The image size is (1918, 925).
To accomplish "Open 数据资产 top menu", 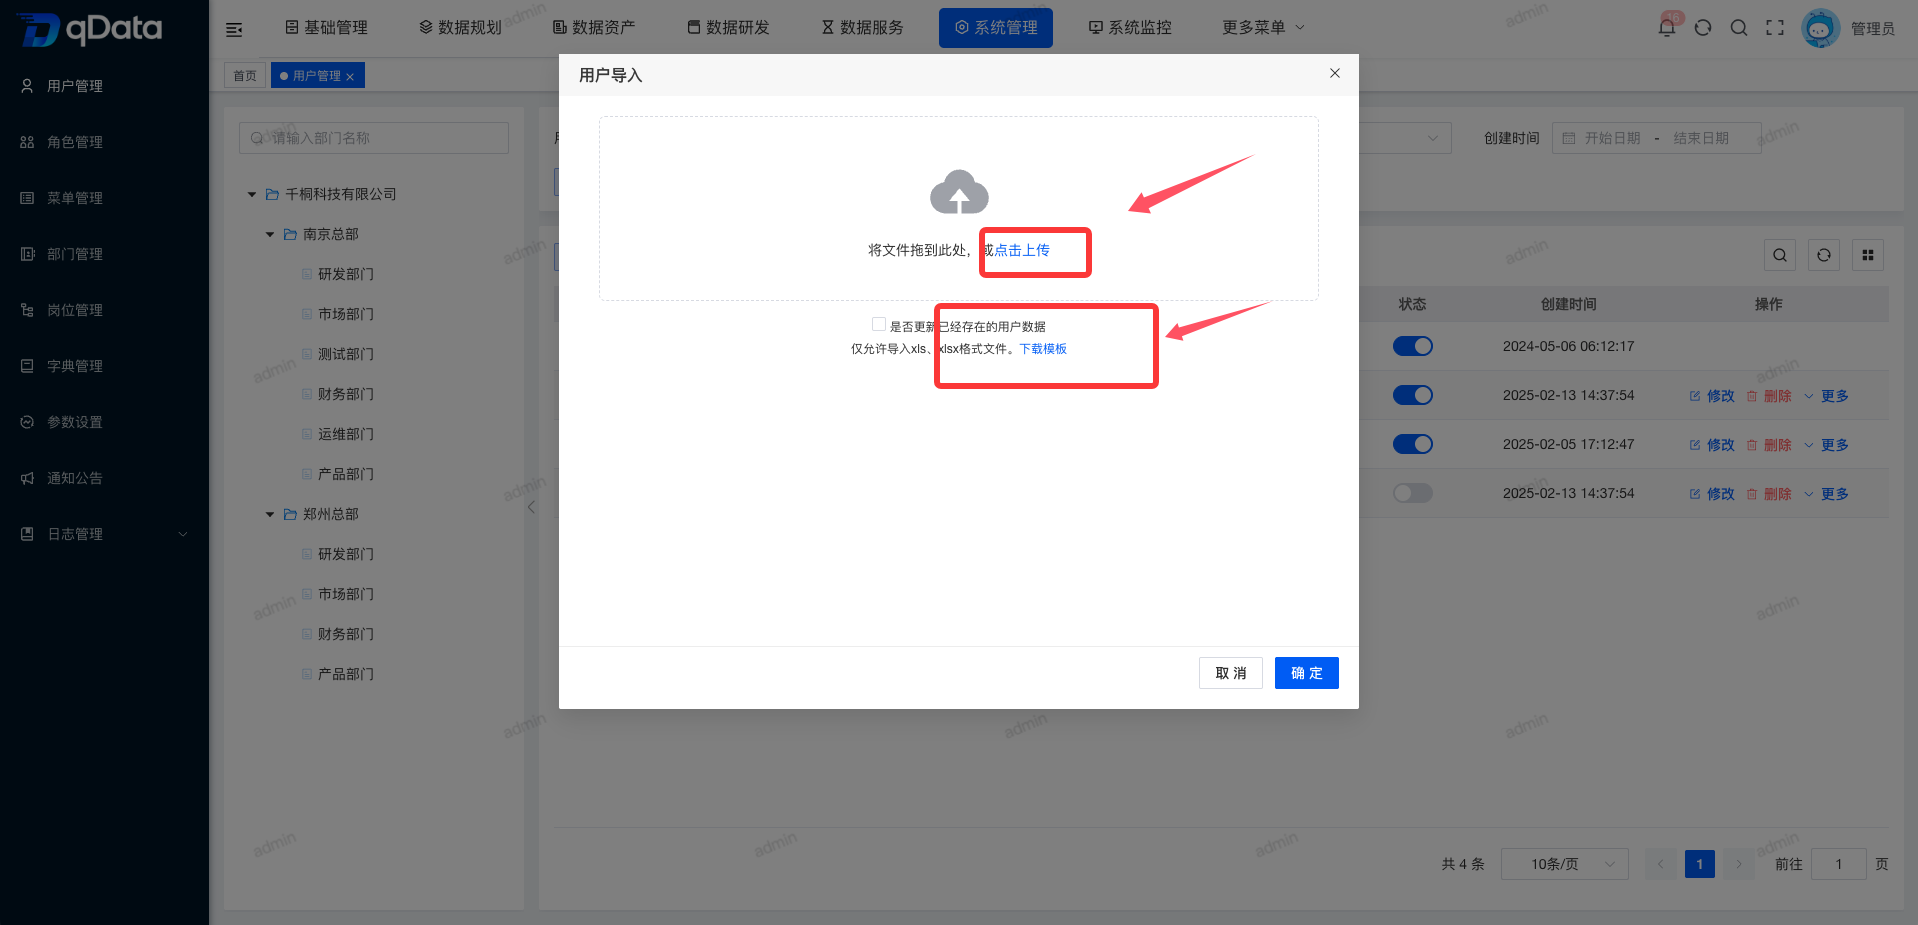I will tap(594, 27).
